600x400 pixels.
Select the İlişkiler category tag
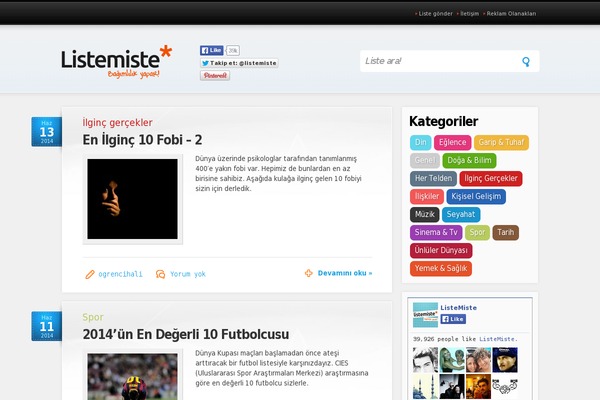pyautogui.click(x=427, y=196)
